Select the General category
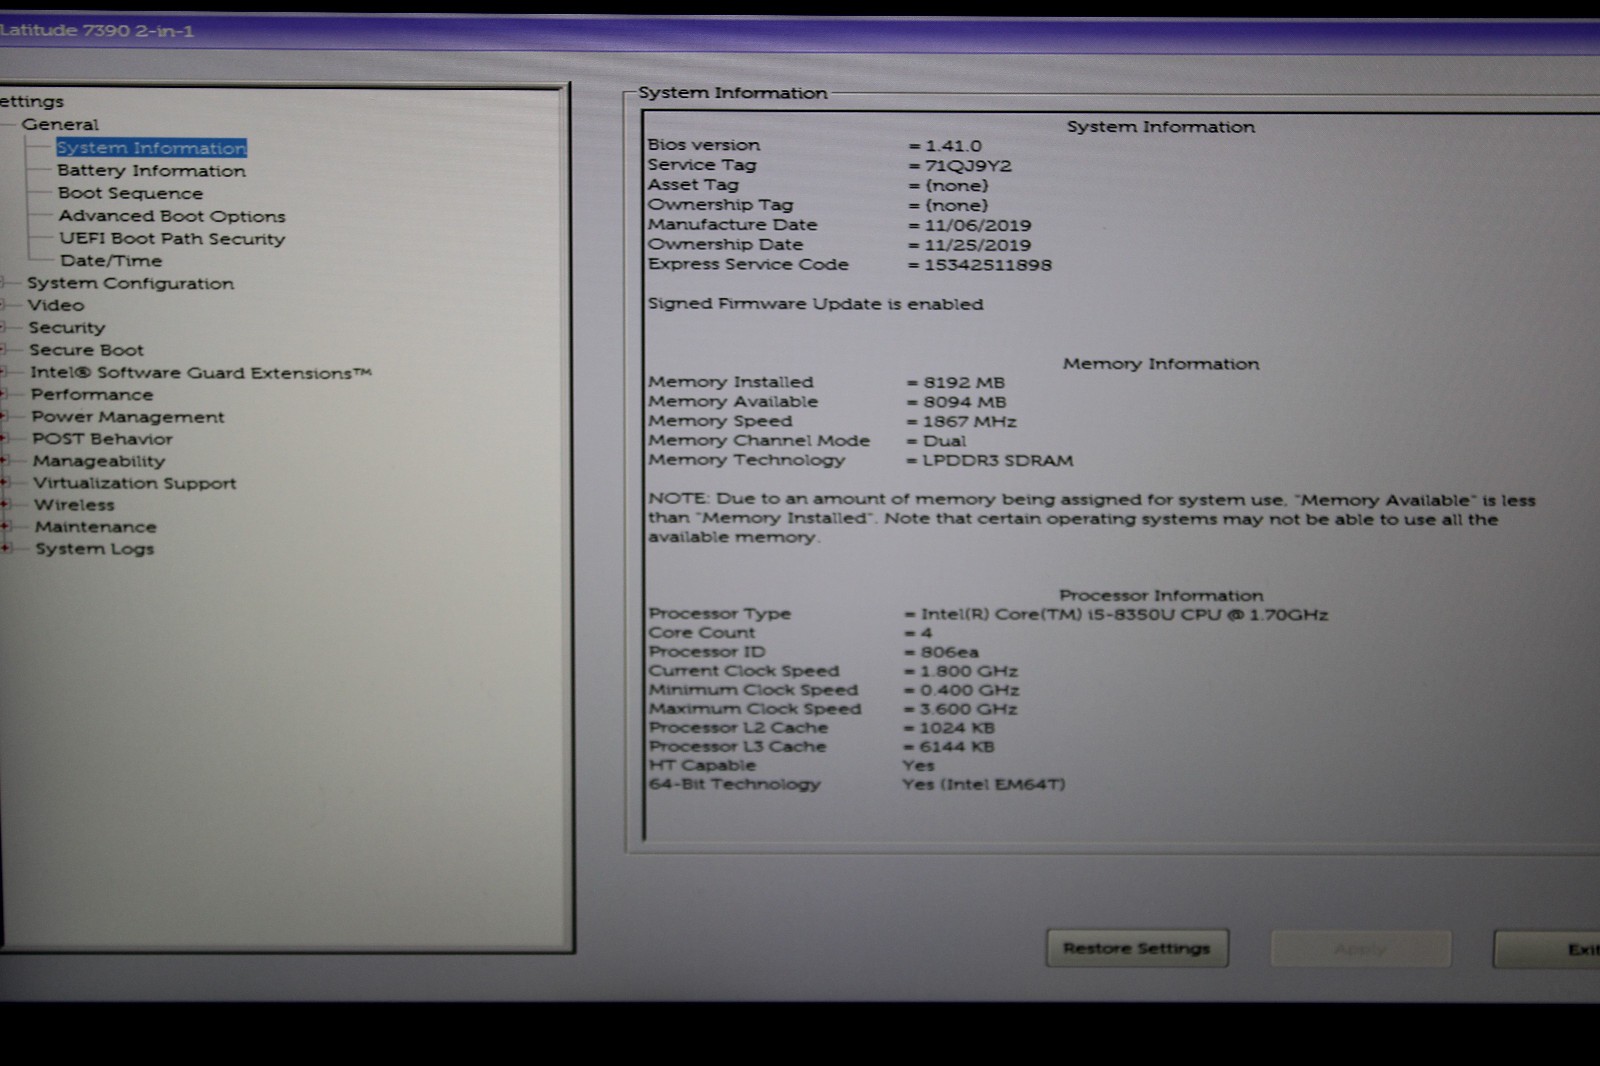 [60, 125]
